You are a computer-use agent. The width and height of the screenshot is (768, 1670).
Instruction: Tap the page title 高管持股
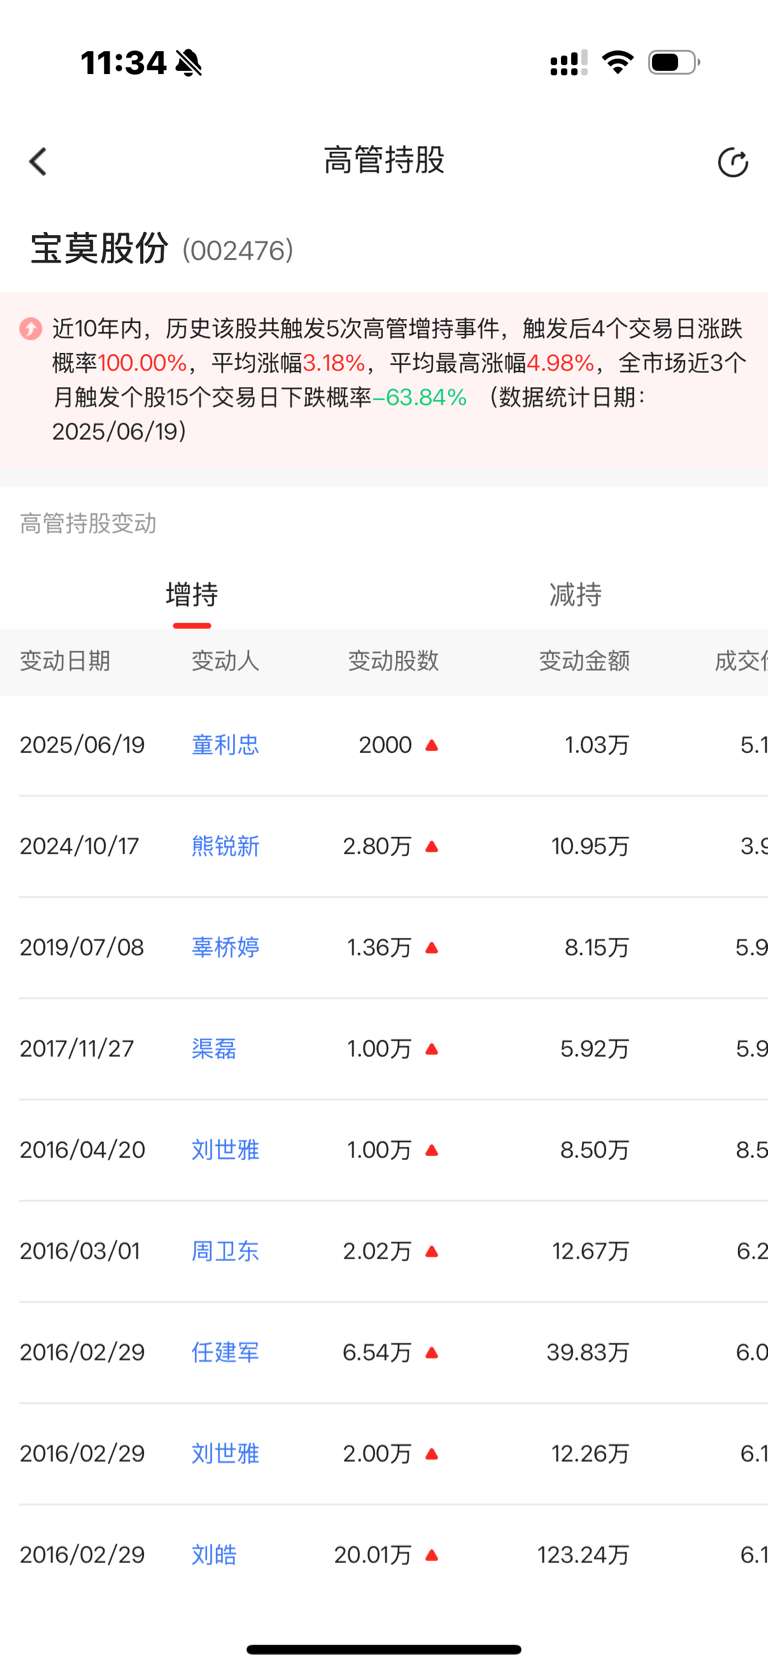pyautogui.click(x=384, y=160)
